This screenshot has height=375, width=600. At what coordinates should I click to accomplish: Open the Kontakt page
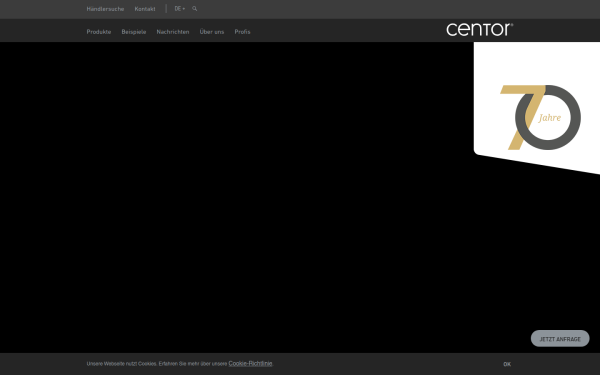145,9
